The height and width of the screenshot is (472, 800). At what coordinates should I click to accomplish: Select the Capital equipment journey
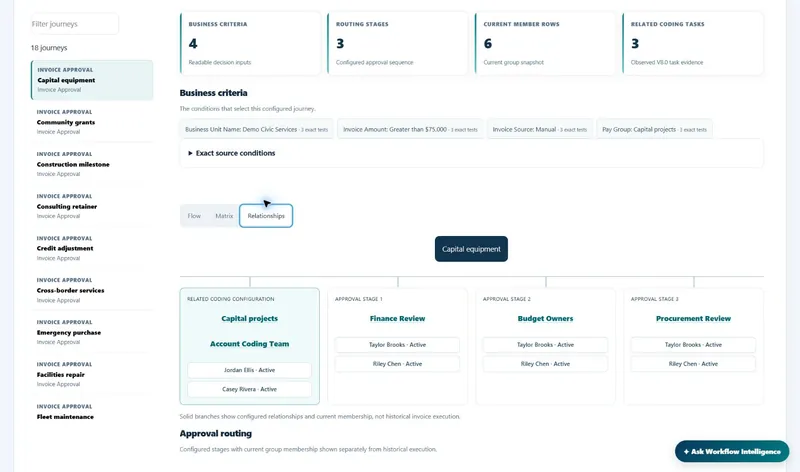coord(92,80)
